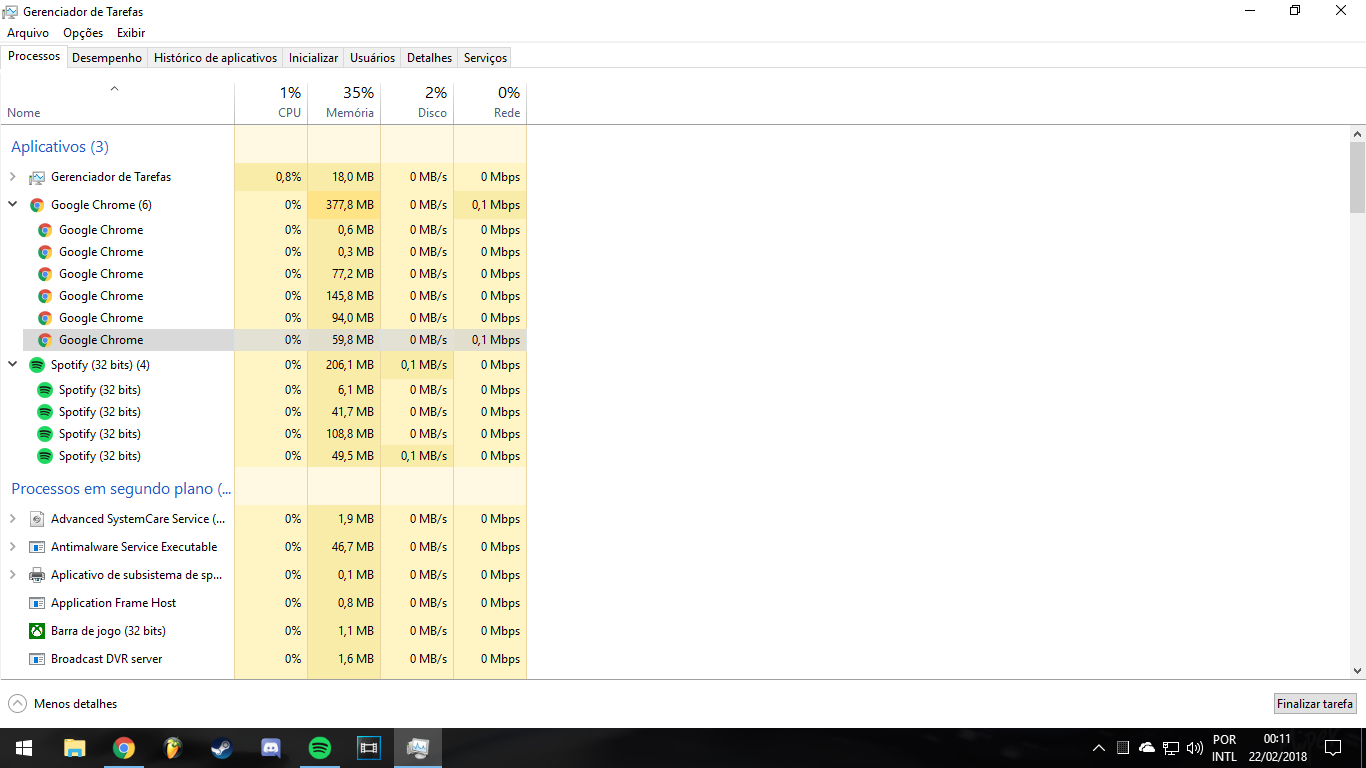Open the Windows Start menu

point(24,748)
